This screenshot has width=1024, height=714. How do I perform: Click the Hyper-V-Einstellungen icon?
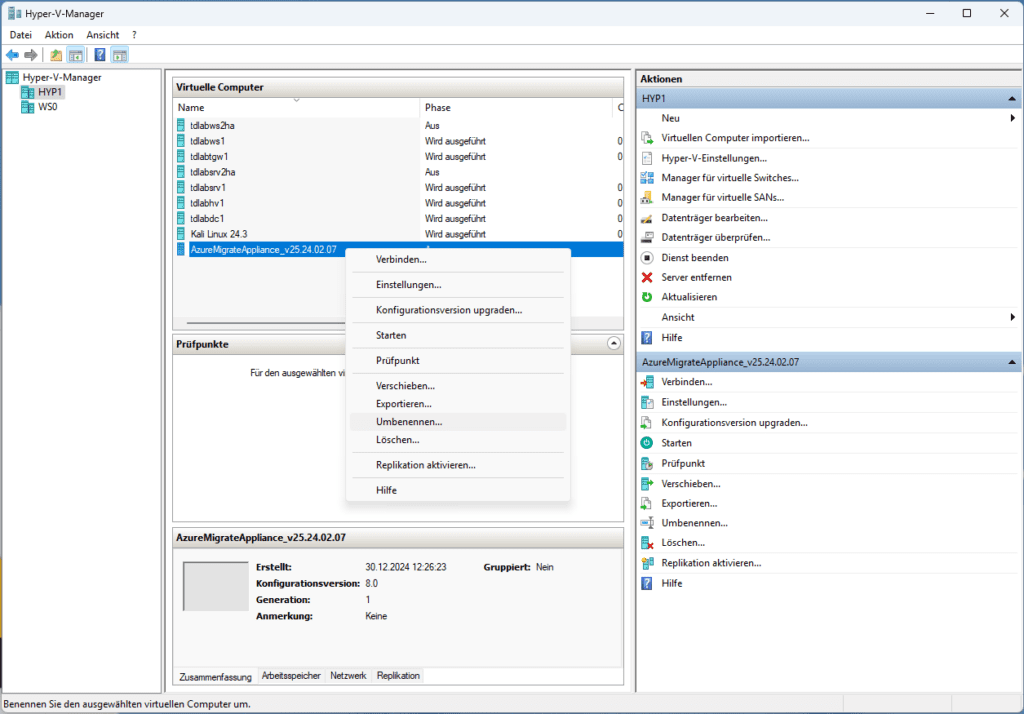point(647,158)
